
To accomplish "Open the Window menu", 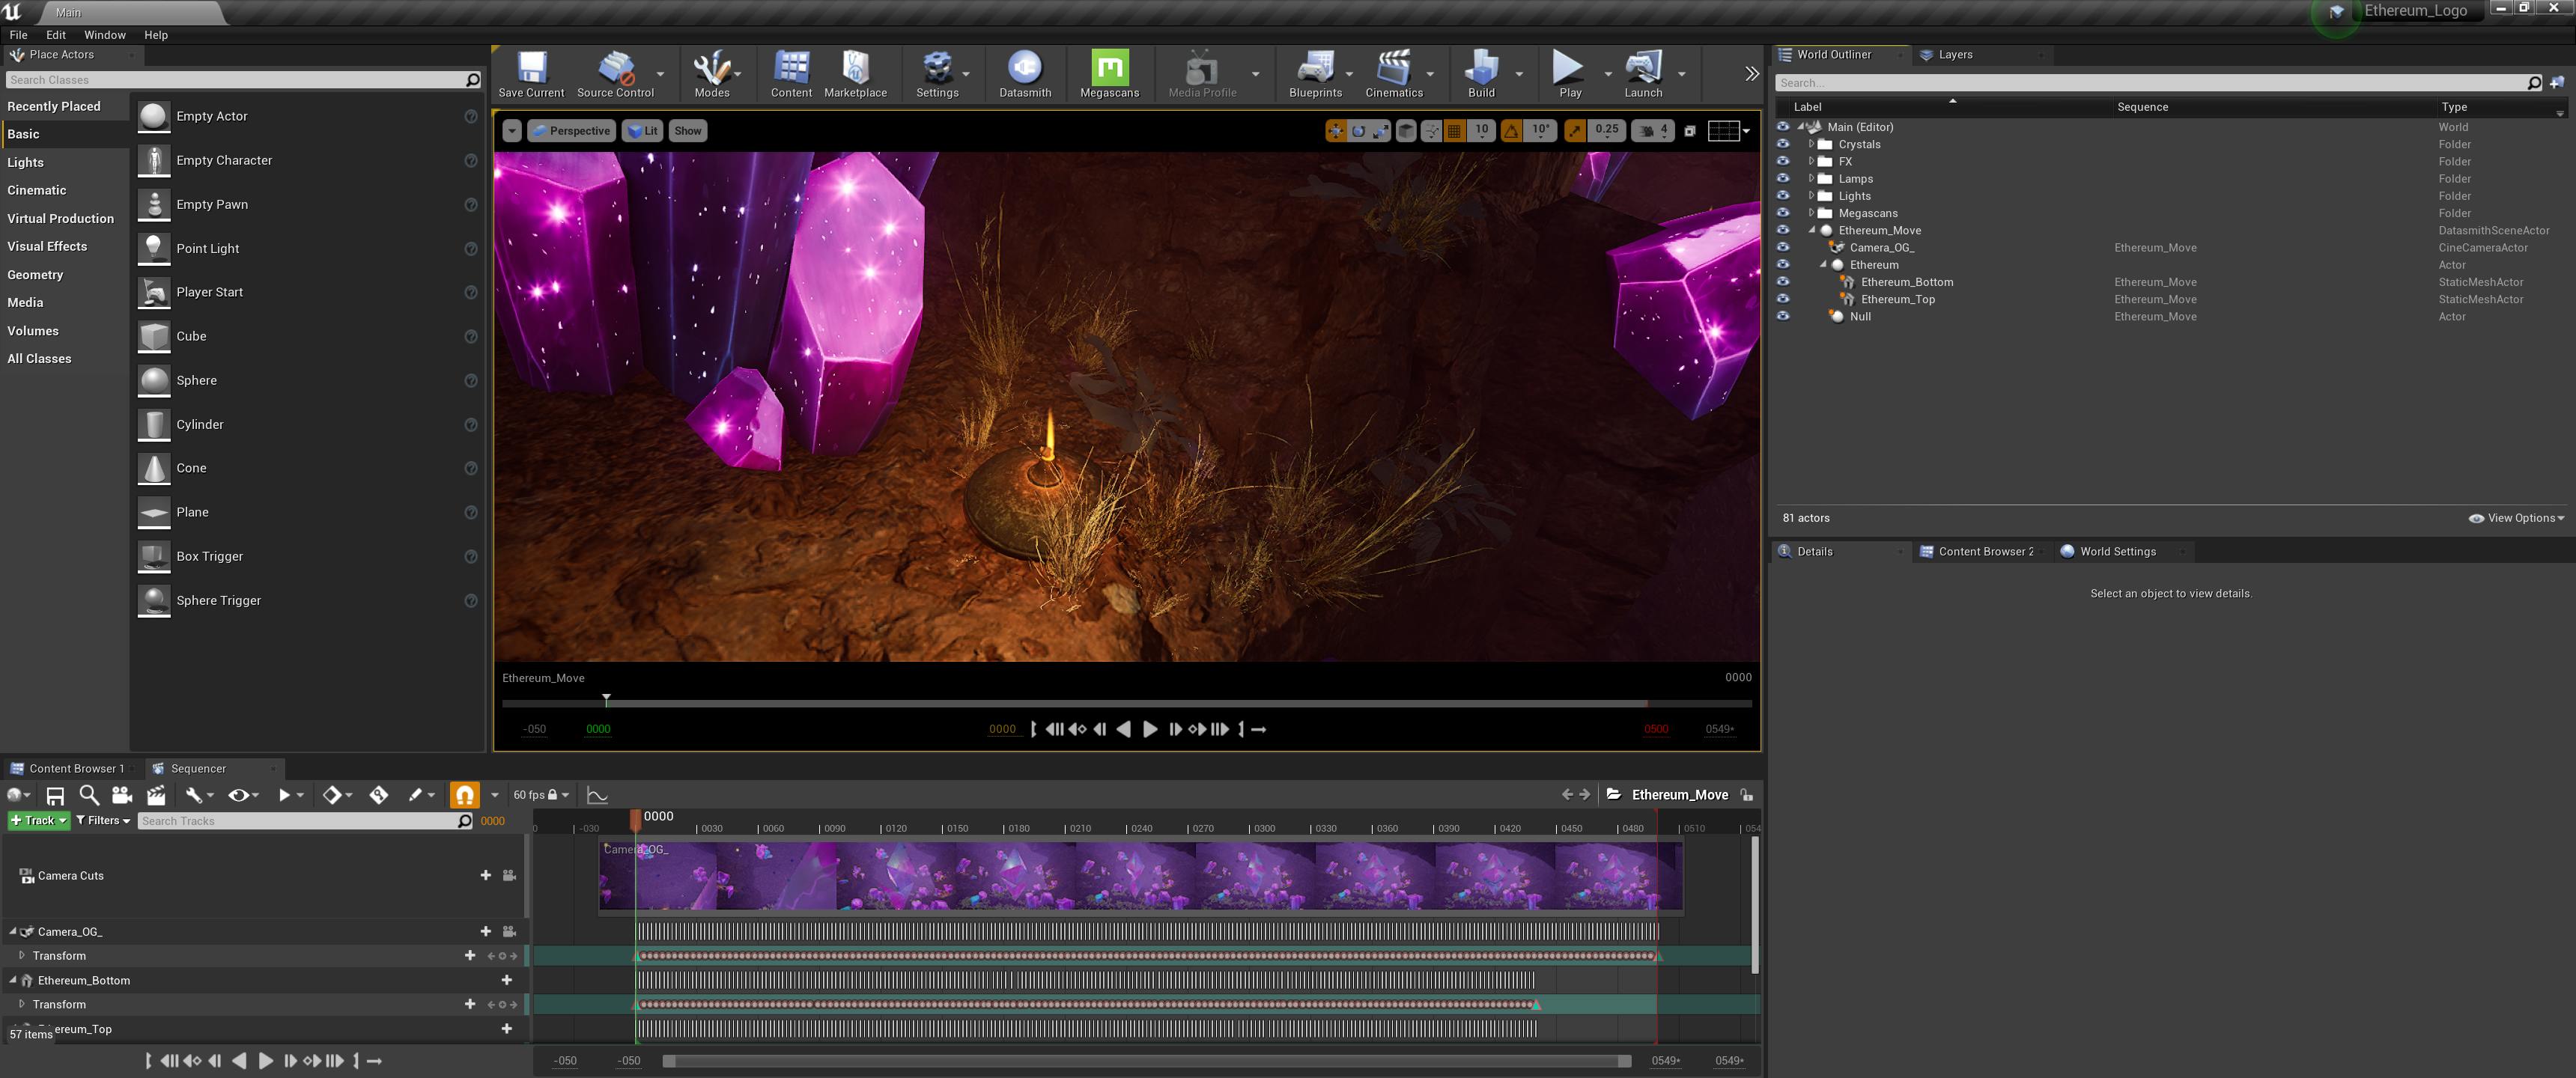I will tap(104, 35).
